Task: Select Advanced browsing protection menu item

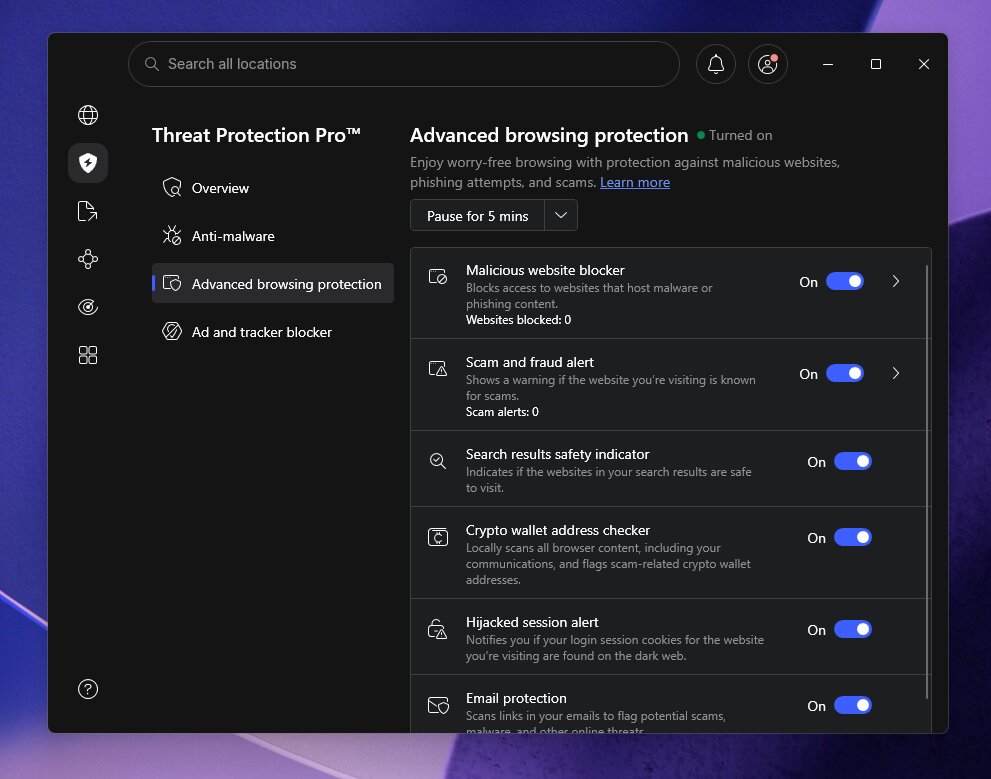Action: point(272,283)
